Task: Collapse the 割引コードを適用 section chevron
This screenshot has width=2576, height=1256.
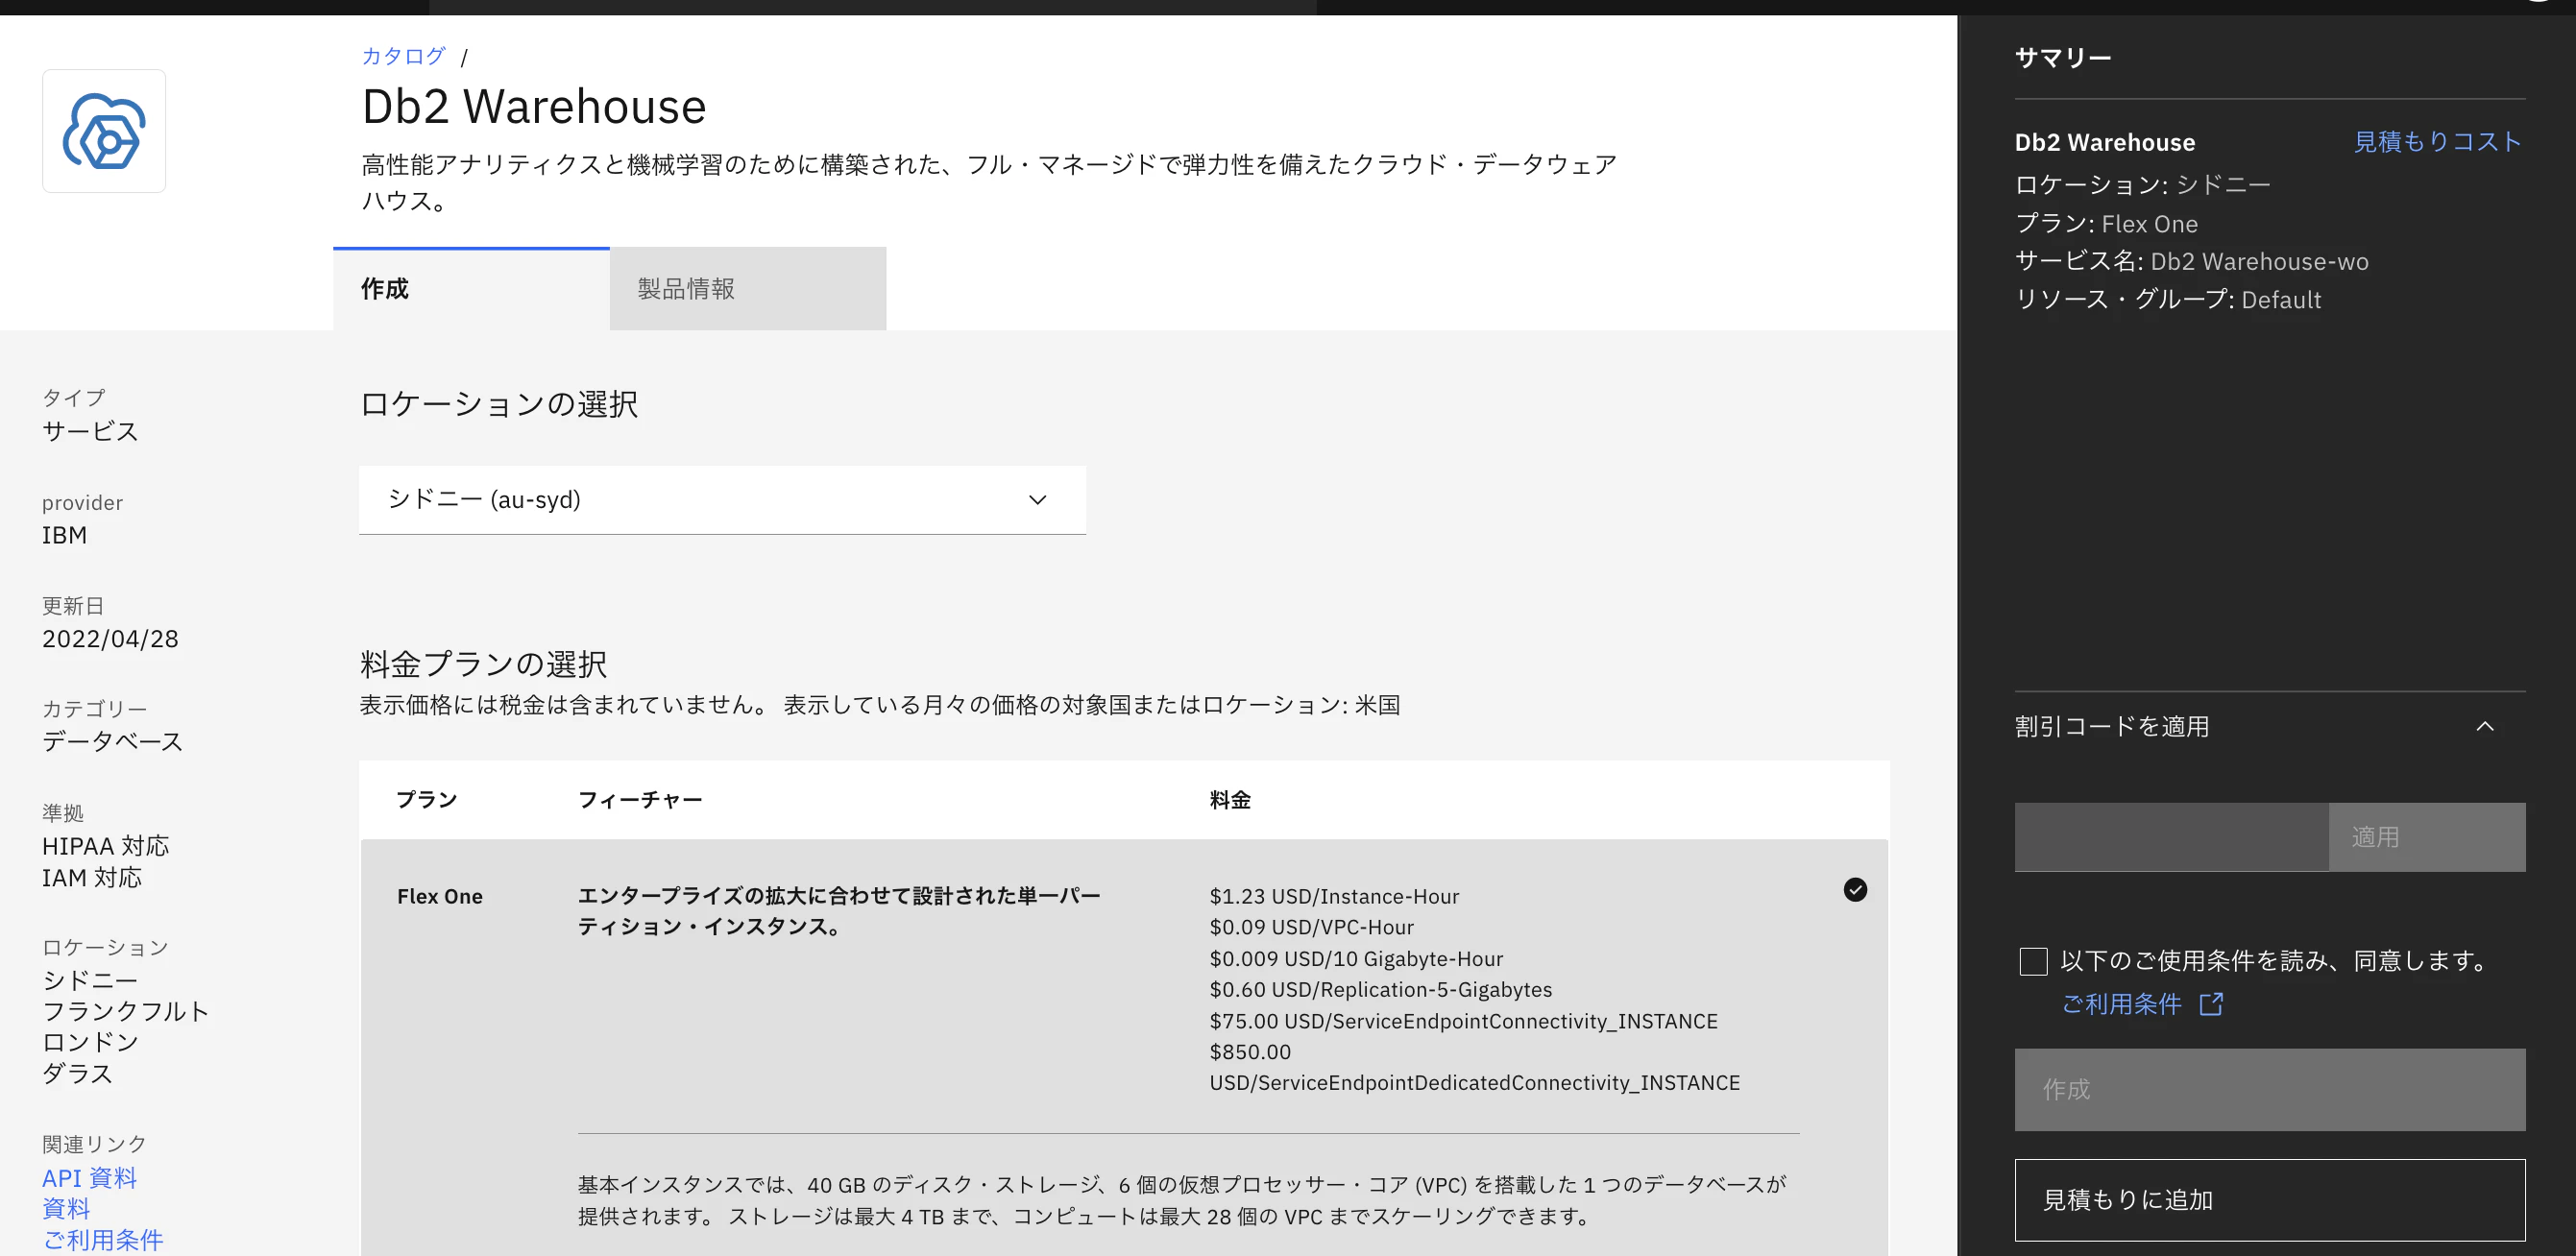Action: 2485,727
